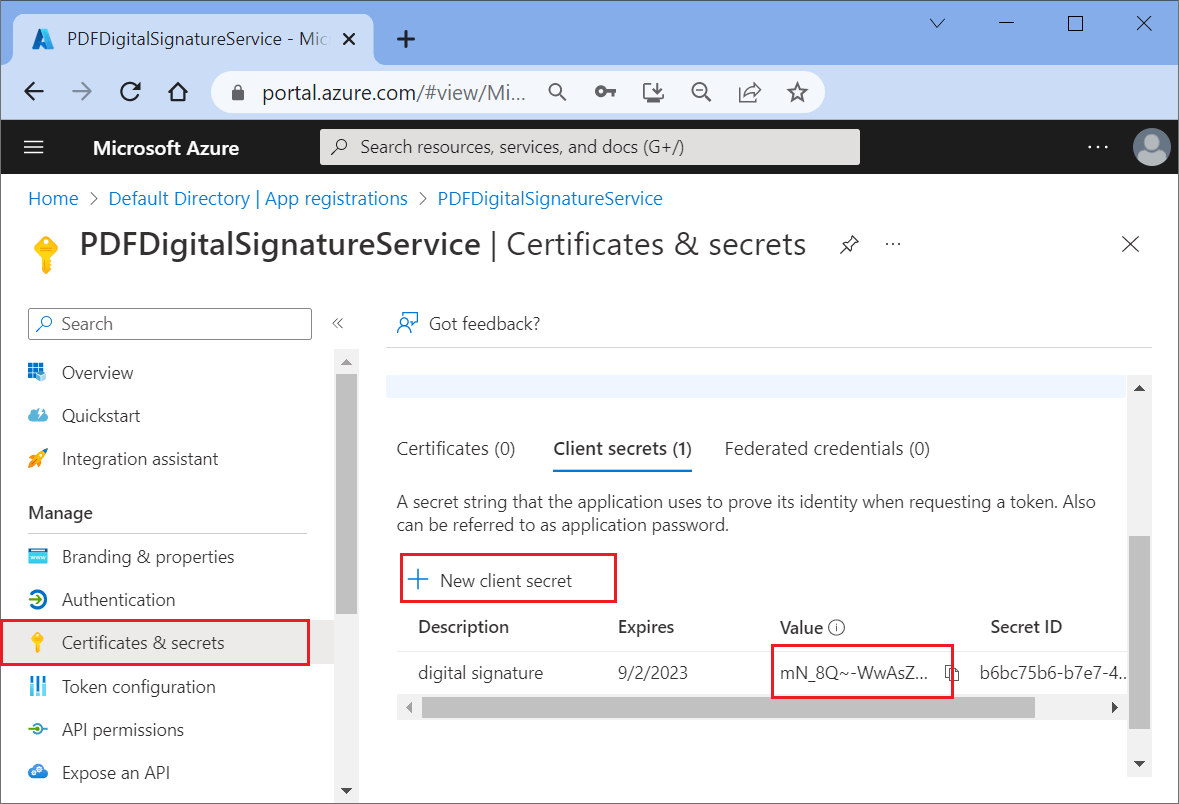Image resolution: width=1179 pixels, height=804 pixels.
Task: Refresh the page in the browser
Action: tap(129, 91)
